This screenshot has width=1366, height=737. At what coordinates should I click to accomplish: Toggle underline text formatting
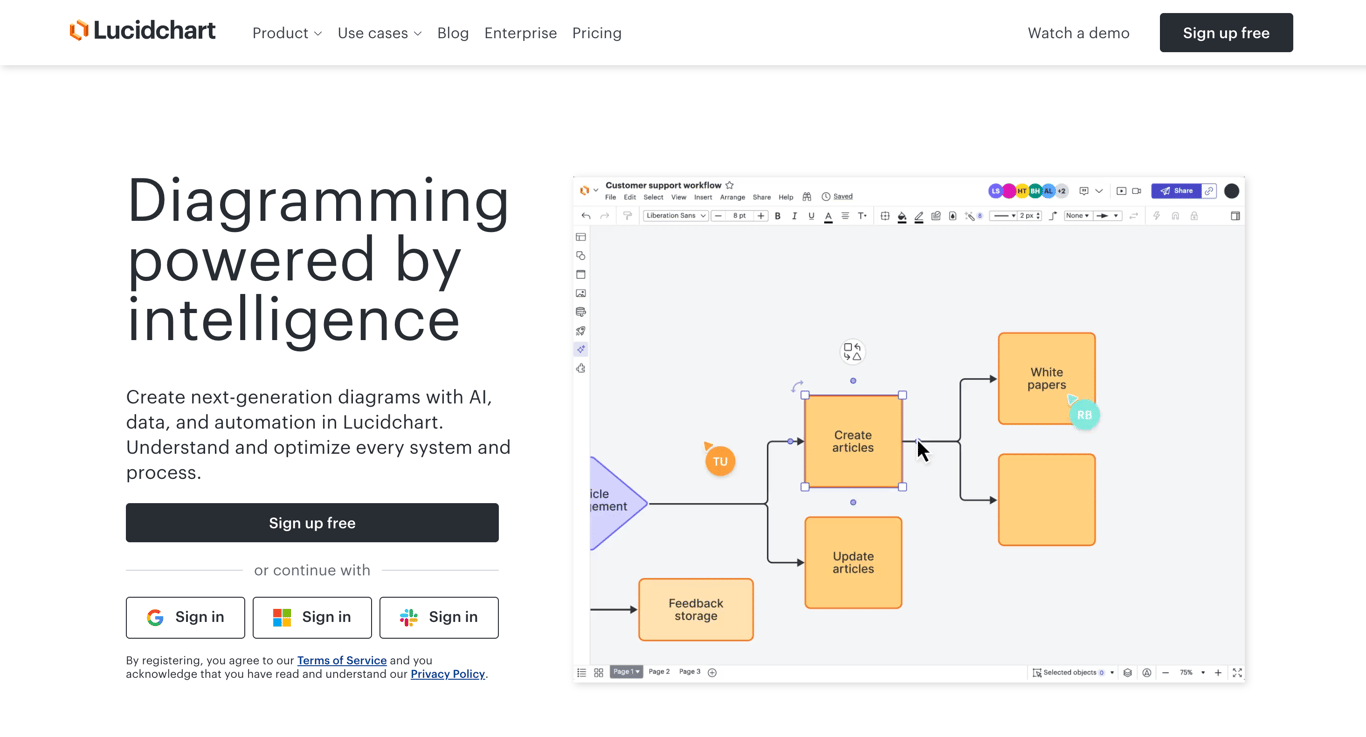(811, 215)
